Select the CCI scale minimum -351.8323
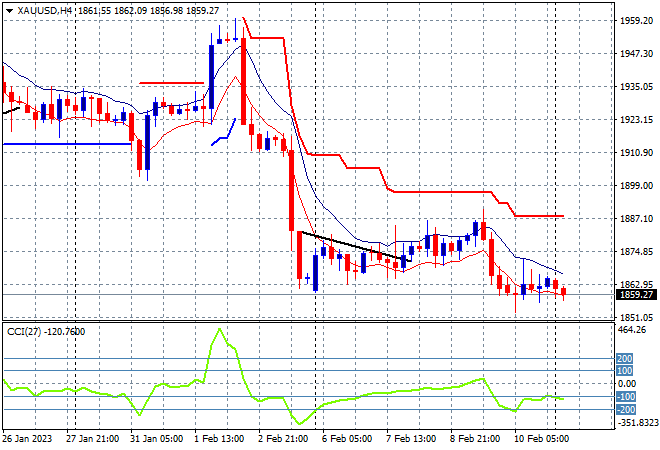The image size is (660, 450). (x=637, y=423)
